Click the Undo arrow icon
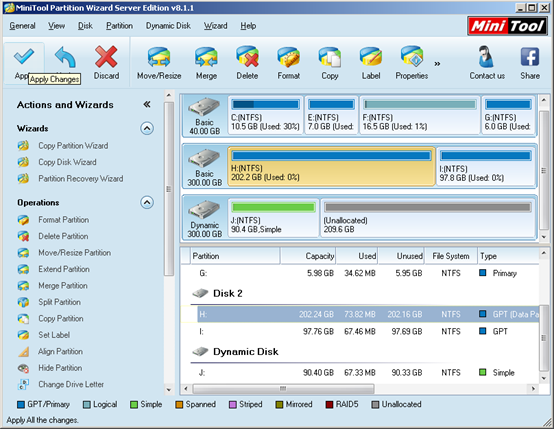Viewport: 554px width, 429px height. tap(65, 57)
